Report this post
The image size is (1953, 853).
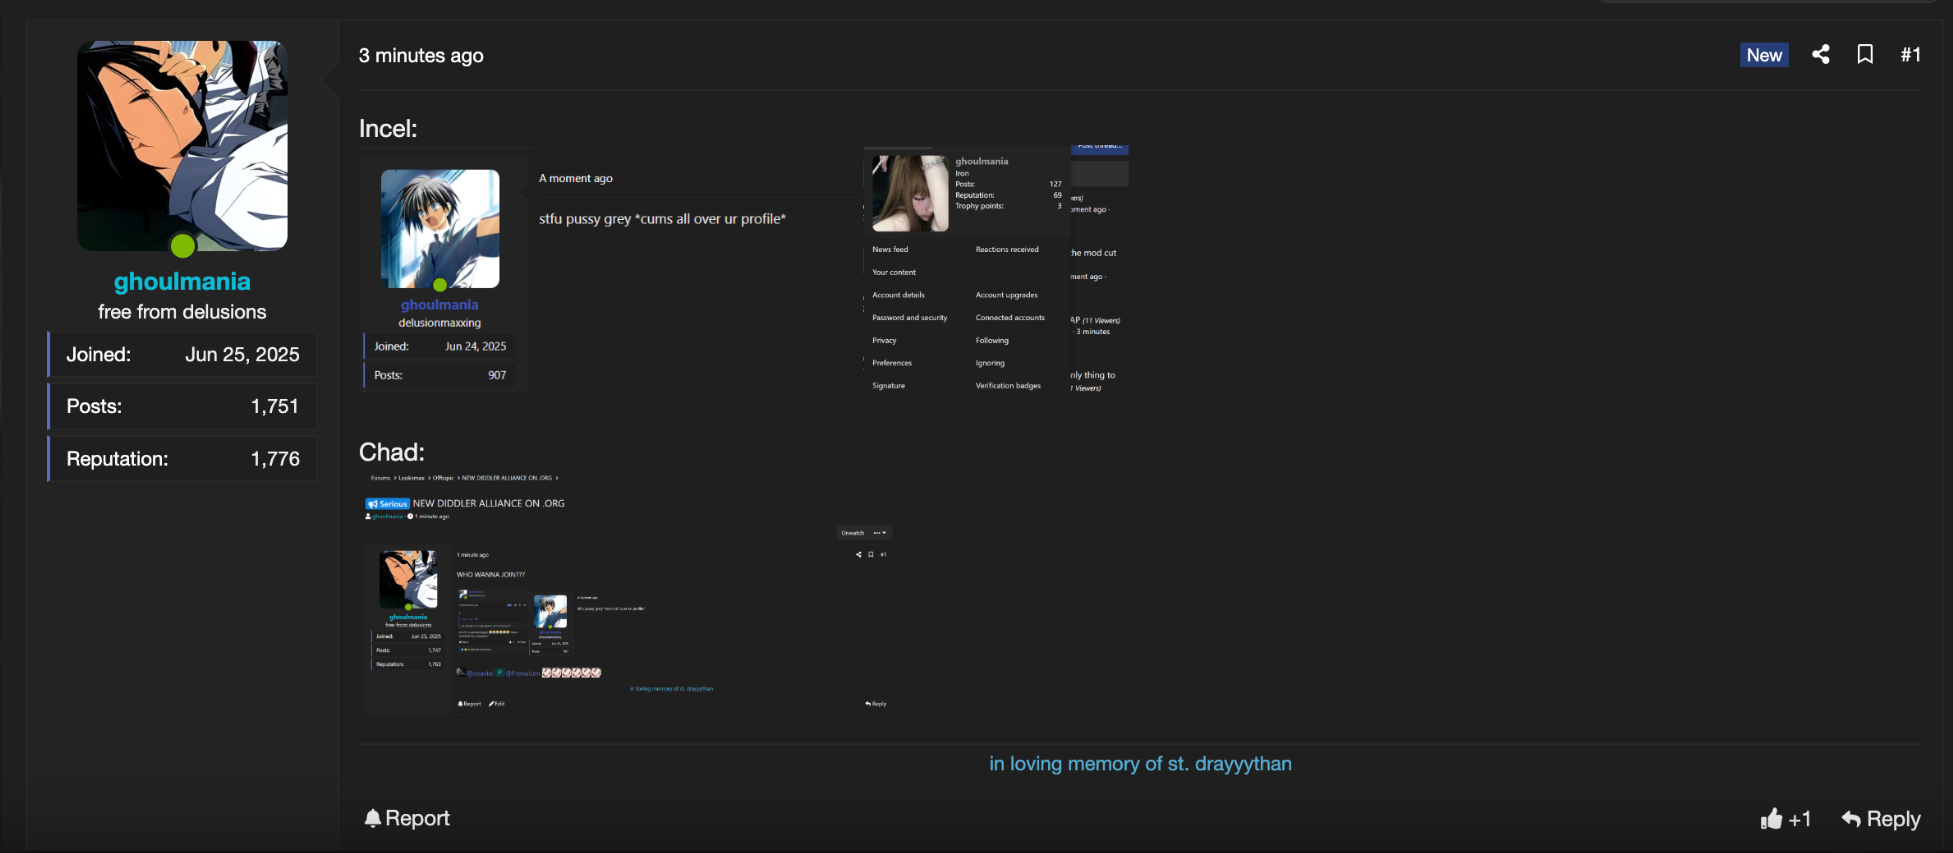point(407,818)
